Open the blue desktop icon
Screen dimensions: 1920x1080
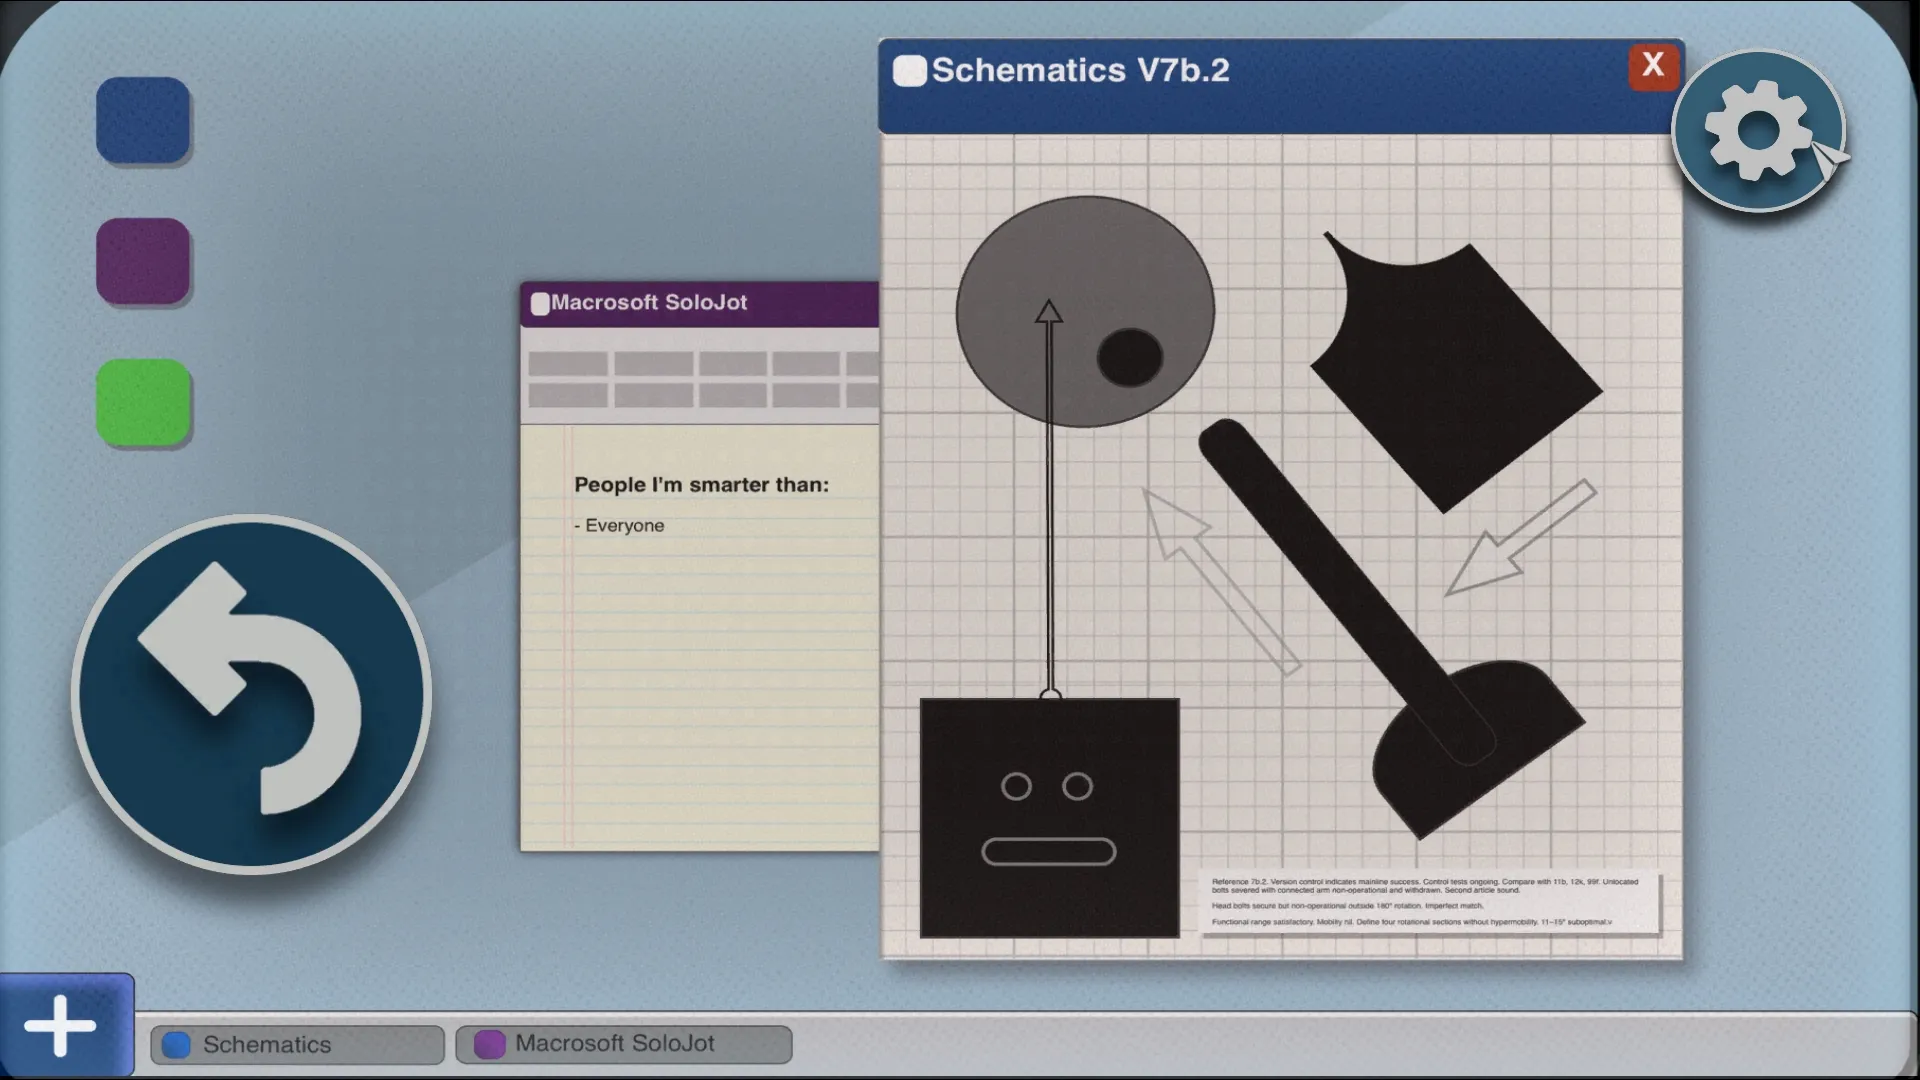143,120
